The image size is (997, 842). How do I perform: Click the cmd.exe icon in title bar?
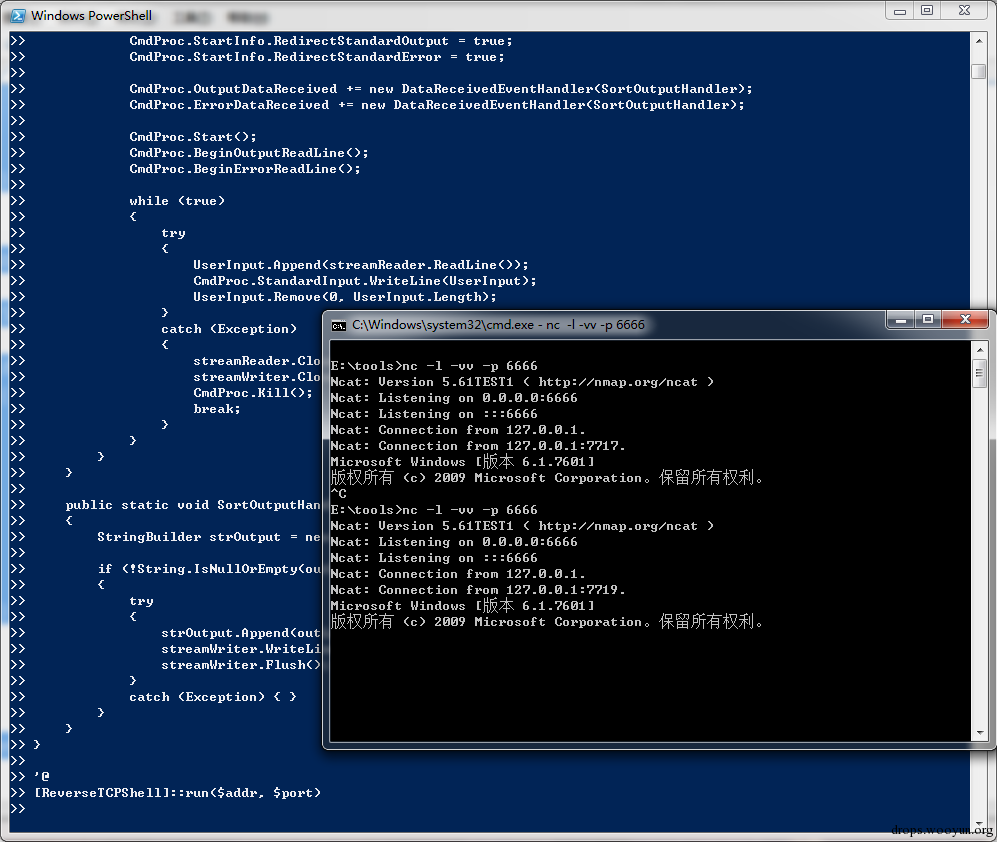pyautogui.click(x=339, y=326)
